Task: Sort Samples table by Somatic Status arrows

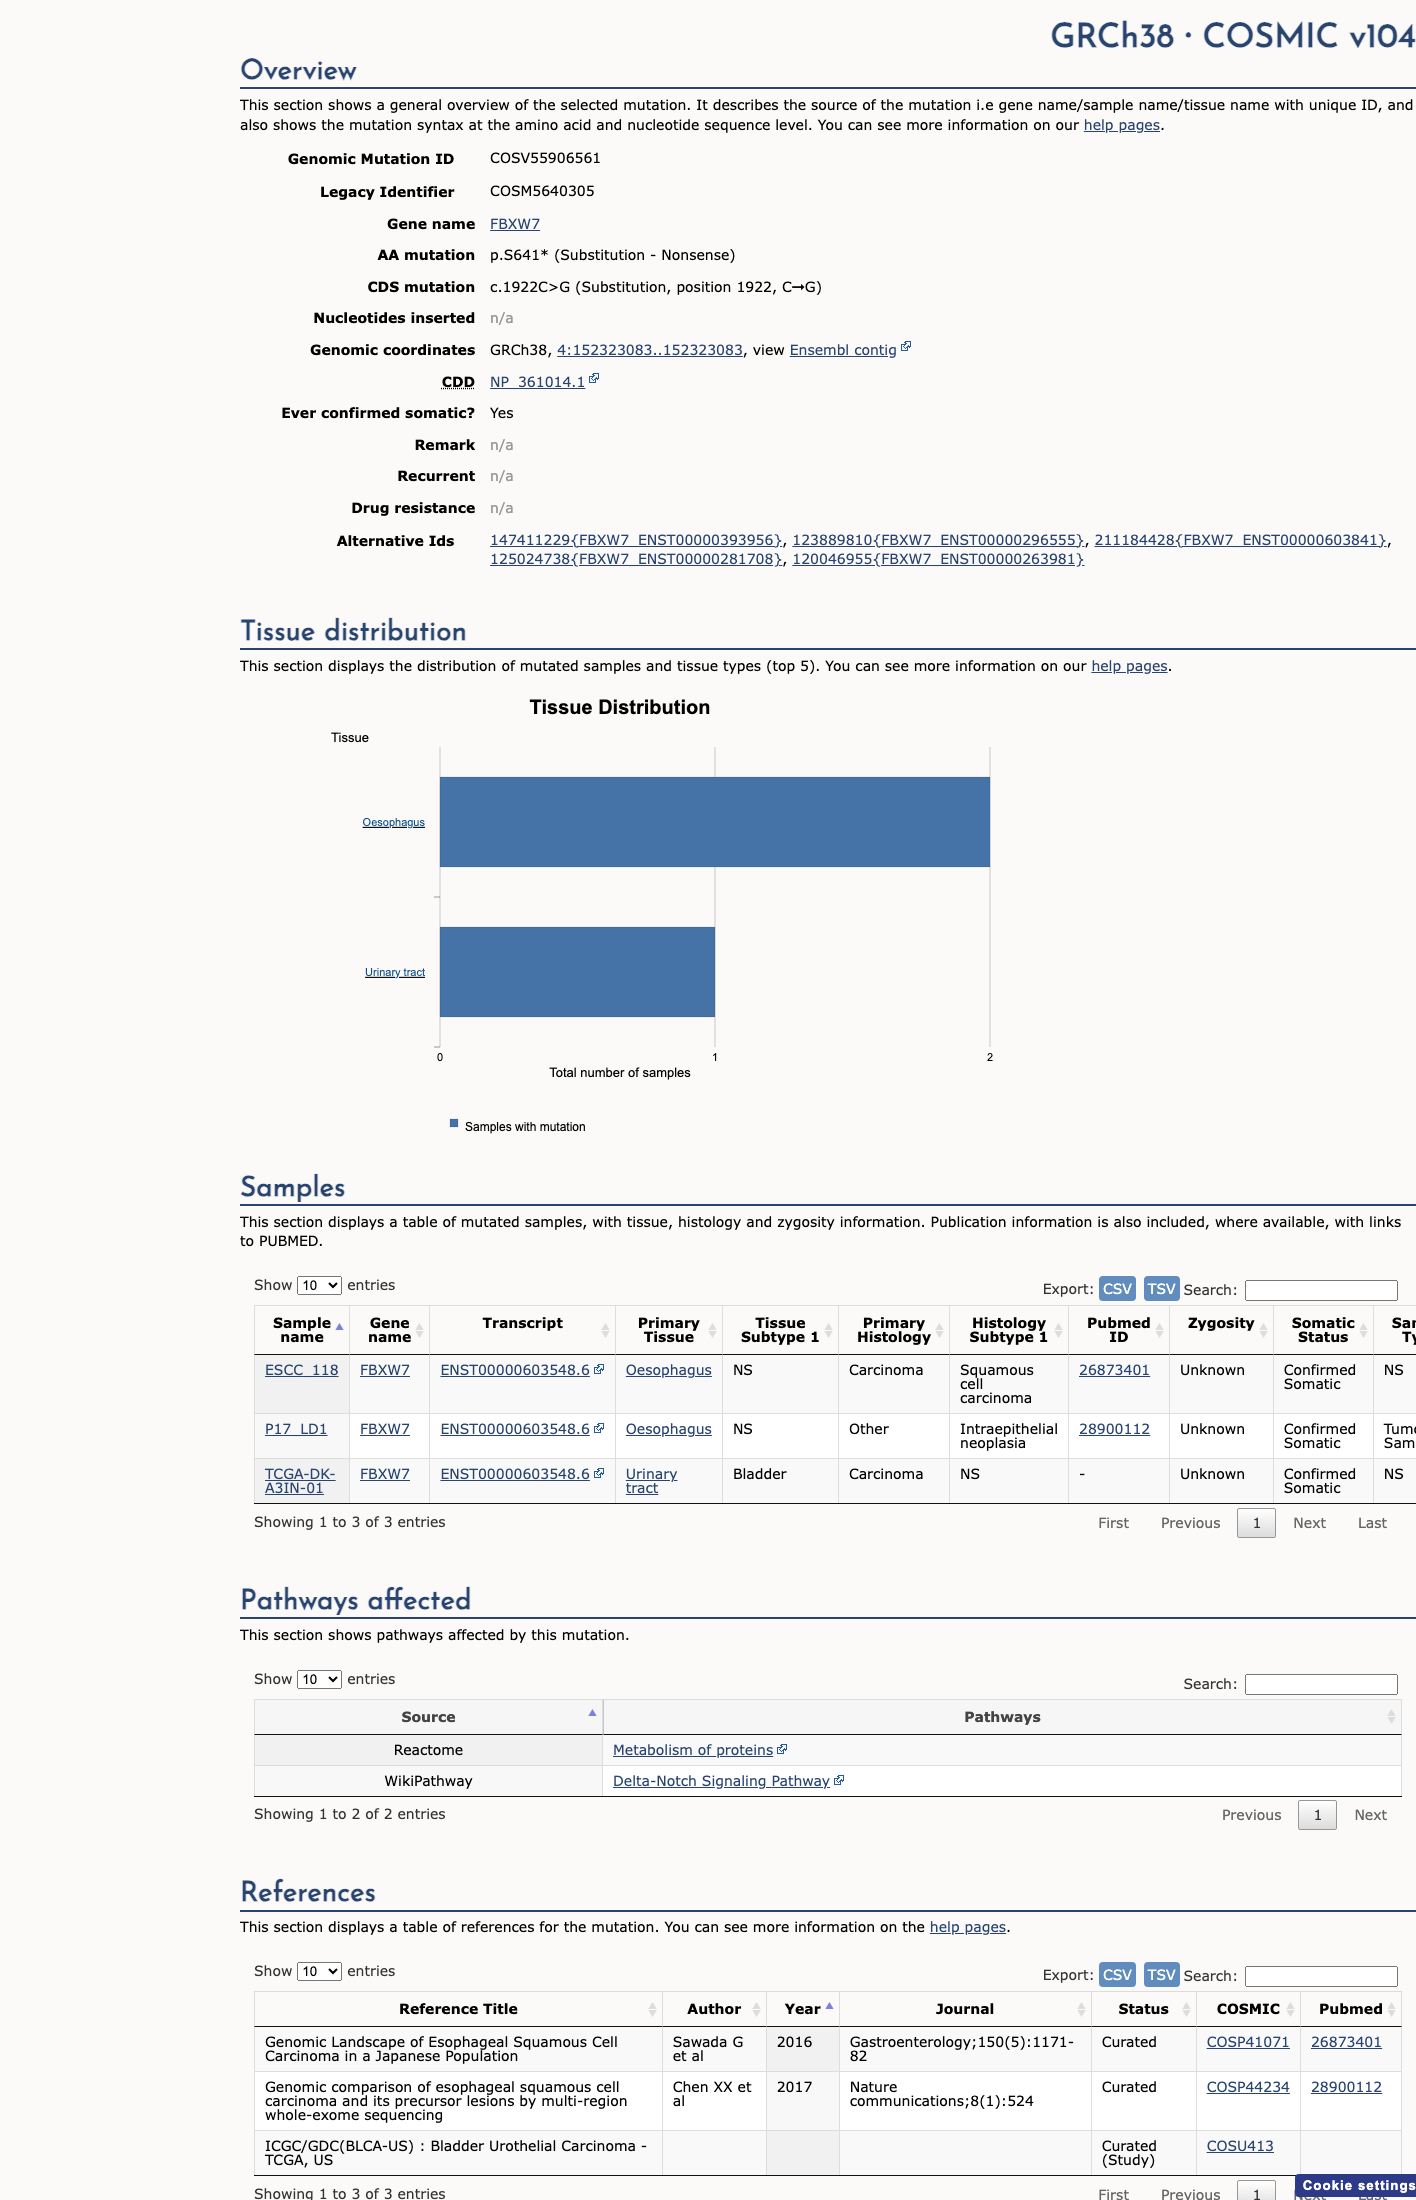Action: [1363, 1330]
